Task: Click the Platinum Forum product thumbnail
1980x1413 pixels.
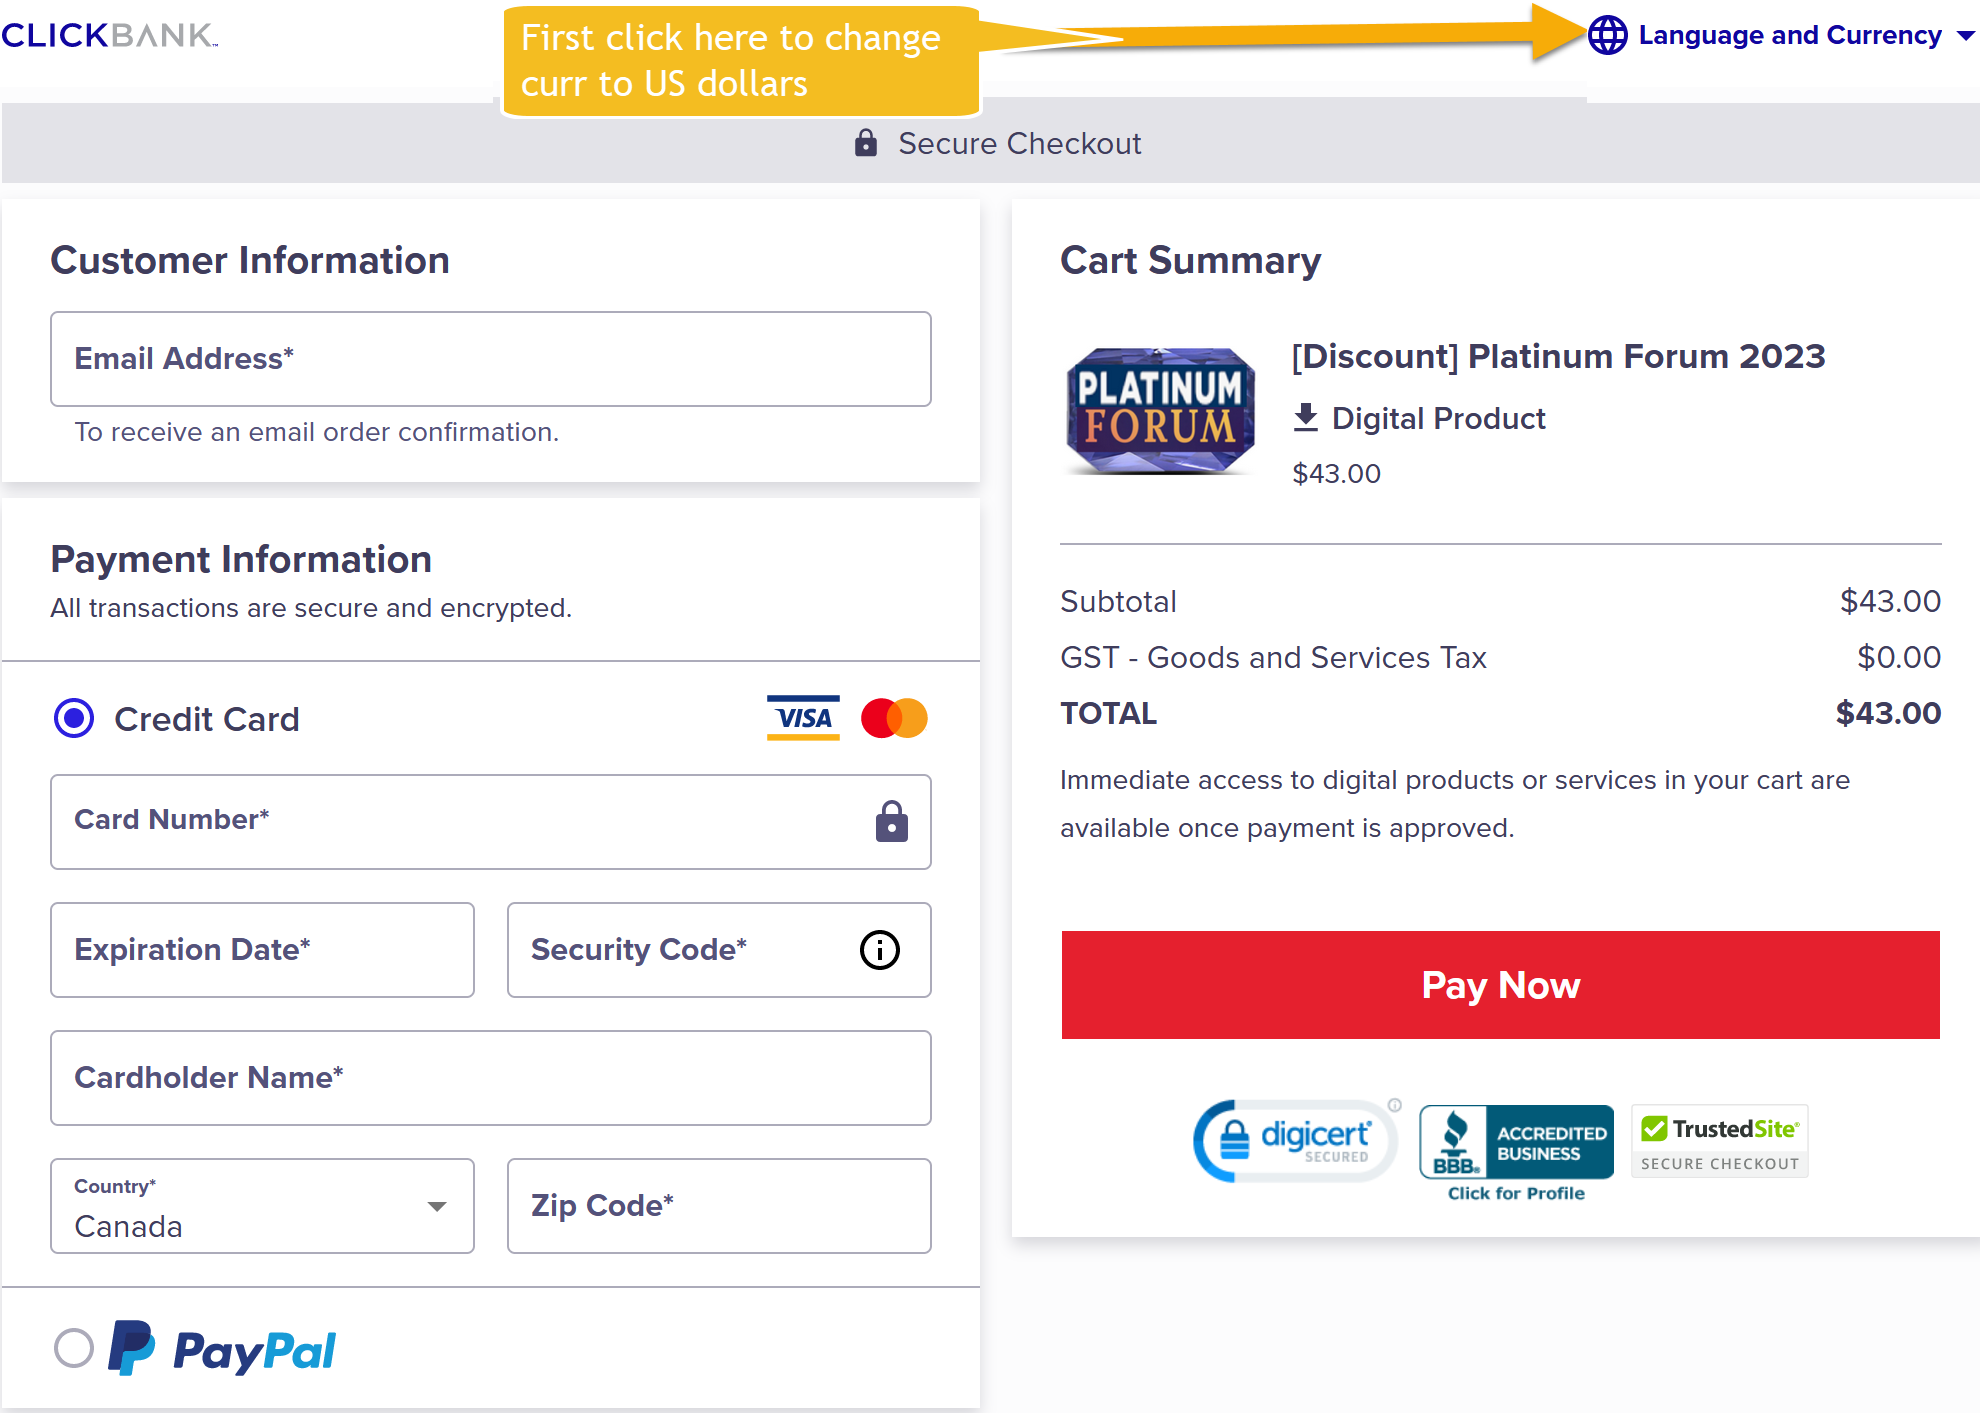Action: pos(1160,410)
